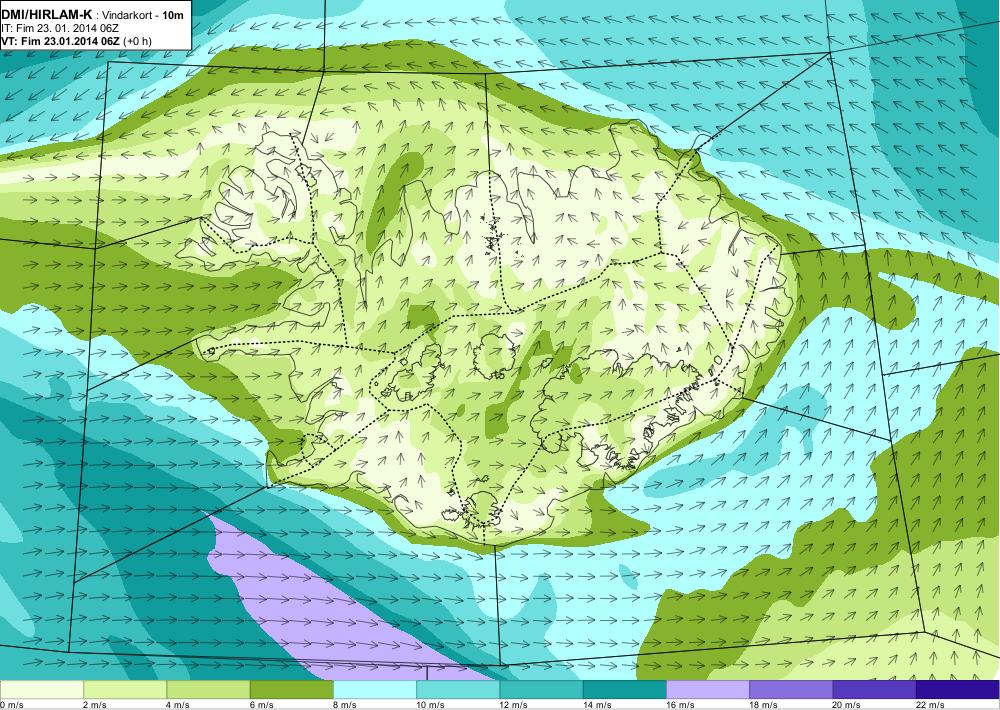Click the '0 m/s' legend label
This screenshot has width=1000, height=710.
11,705
